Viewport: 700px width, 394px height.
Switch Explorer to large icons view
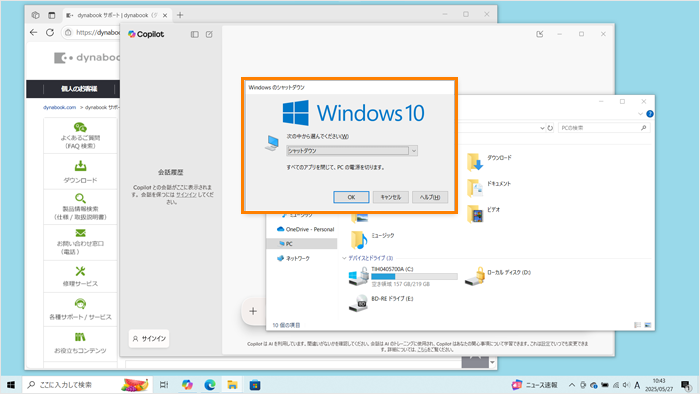(648, 325)
